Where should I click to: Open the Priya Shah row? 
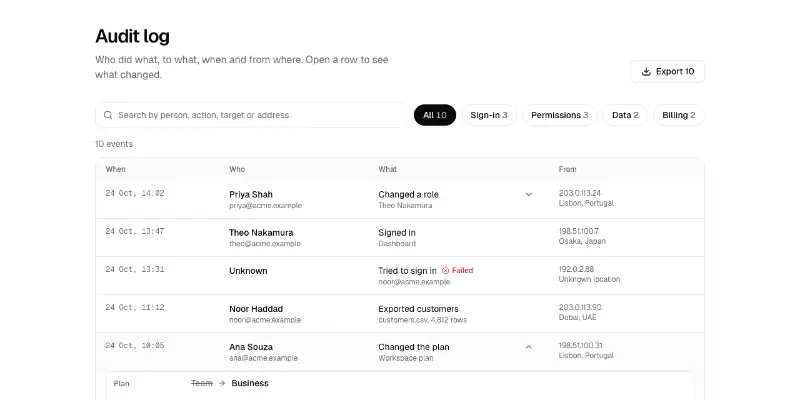(x=399, y=199)
